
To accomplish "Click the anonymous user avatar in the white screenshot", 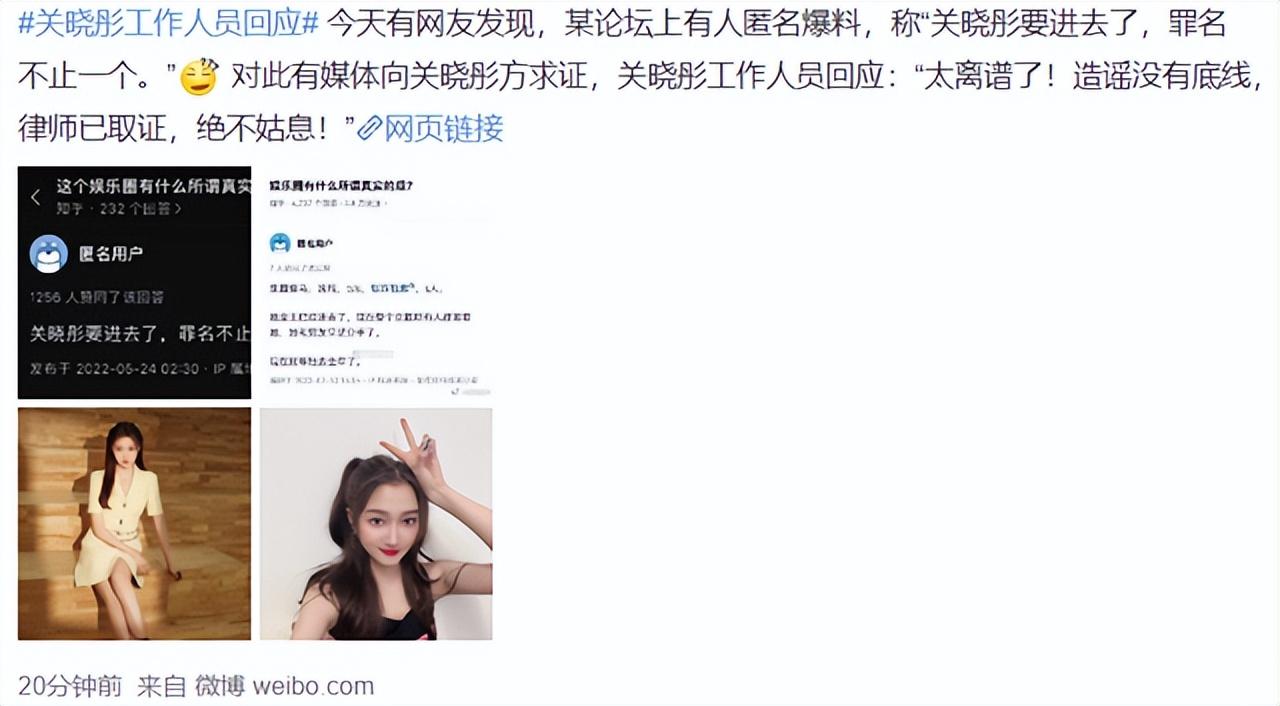I will (x=280, y=243).
